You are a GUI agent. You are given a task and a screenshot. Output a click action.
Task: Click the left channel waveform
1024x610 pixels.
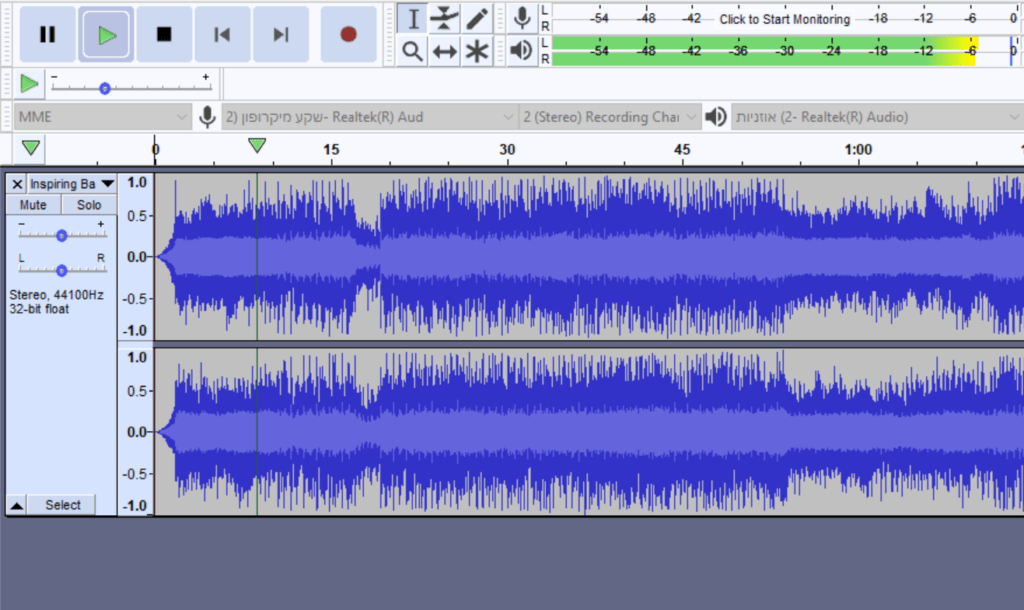pos(589,257)
